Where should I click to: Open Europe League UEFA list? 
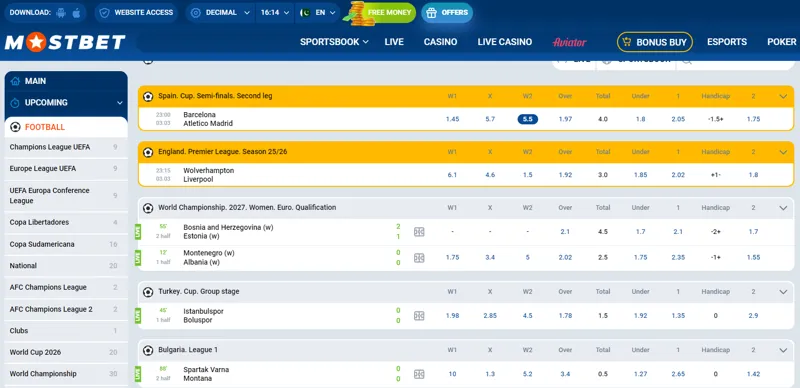click(66, 168)
